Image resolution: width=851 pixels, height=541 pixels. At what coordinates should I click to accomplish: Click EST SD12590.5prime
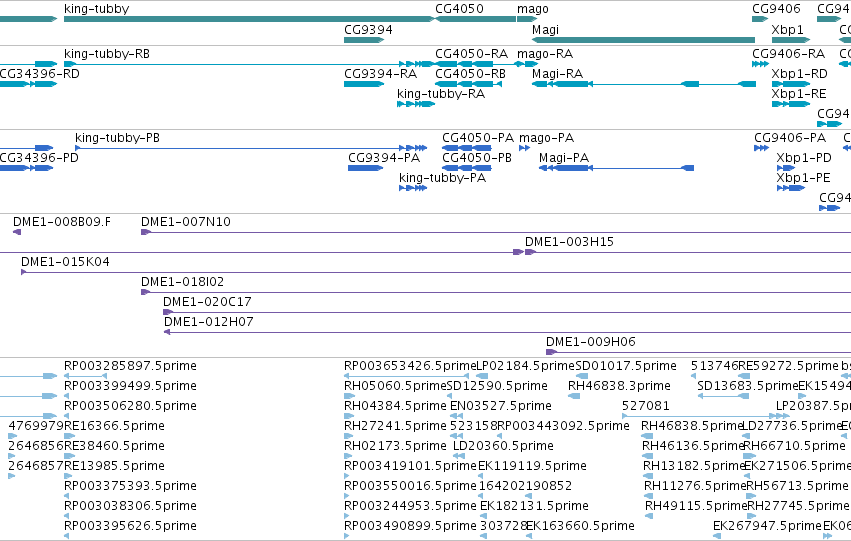(x=497, y=386)
